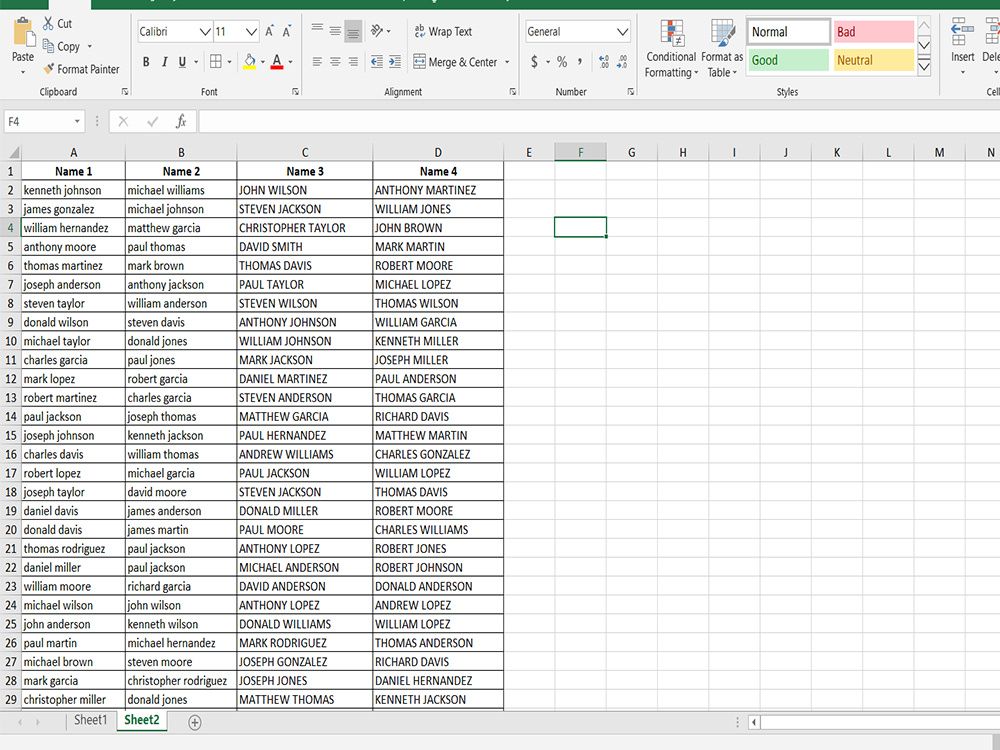Open Alignment dialog launcher
Image resolution: width=1000 pixels, height=750 pixels.
(513, 92)
